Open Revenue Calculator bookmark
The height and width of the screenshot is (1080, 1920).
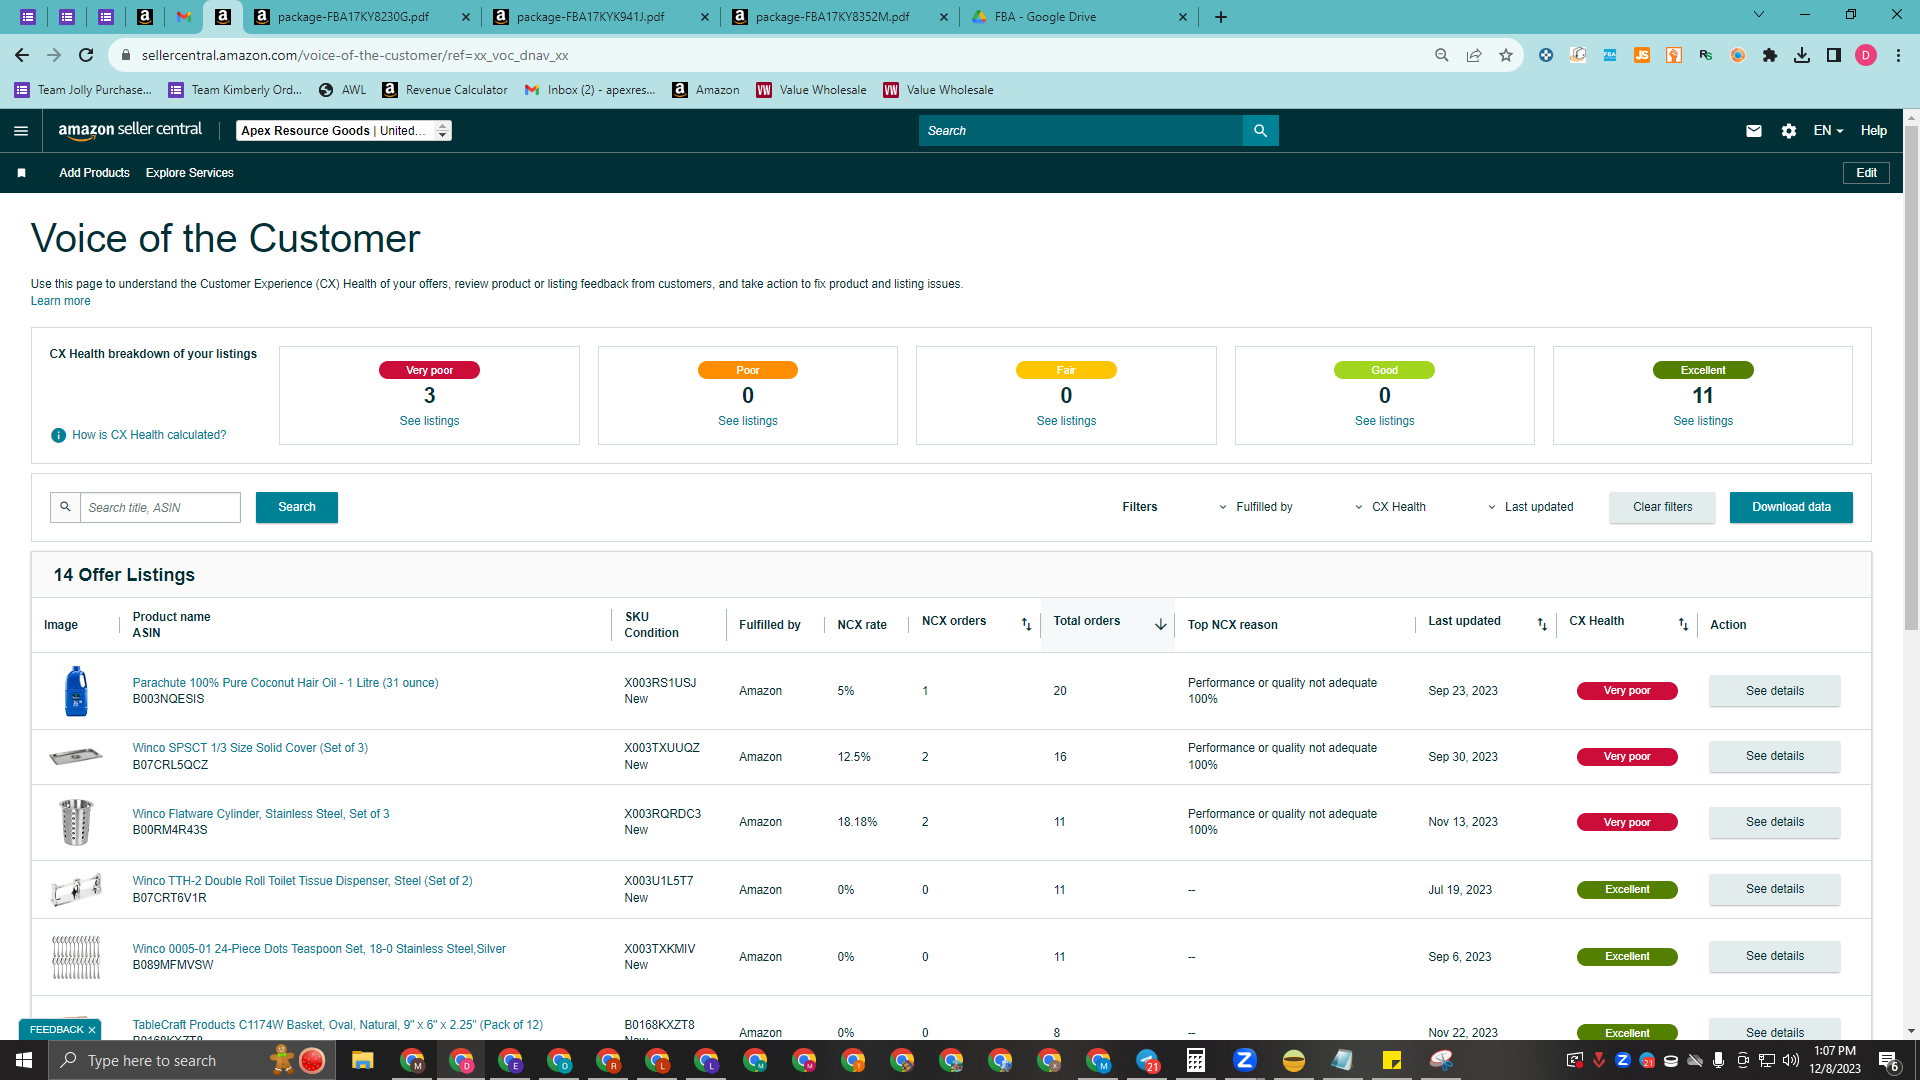445,90
